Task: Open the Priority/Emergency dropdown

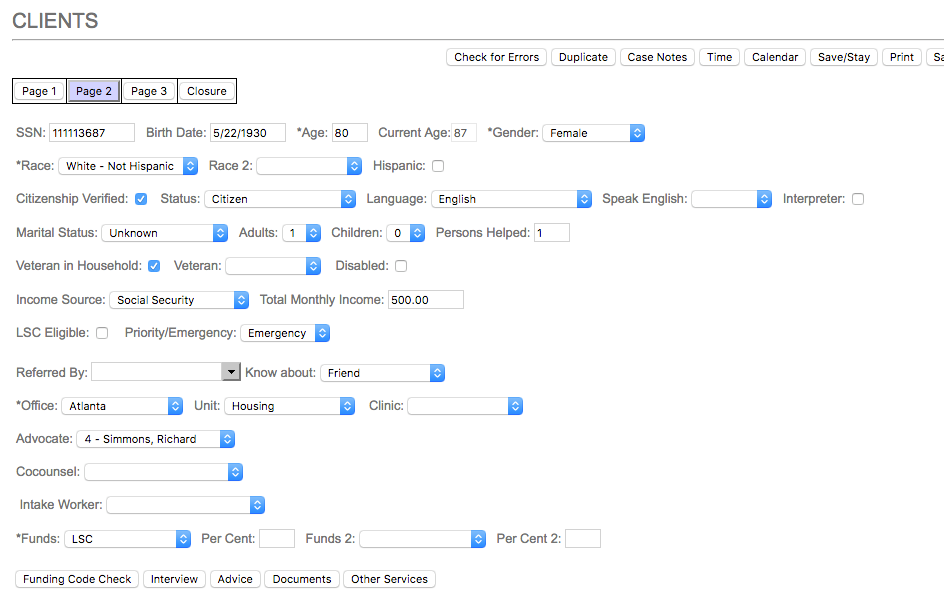Action: (x=285, y=333)
